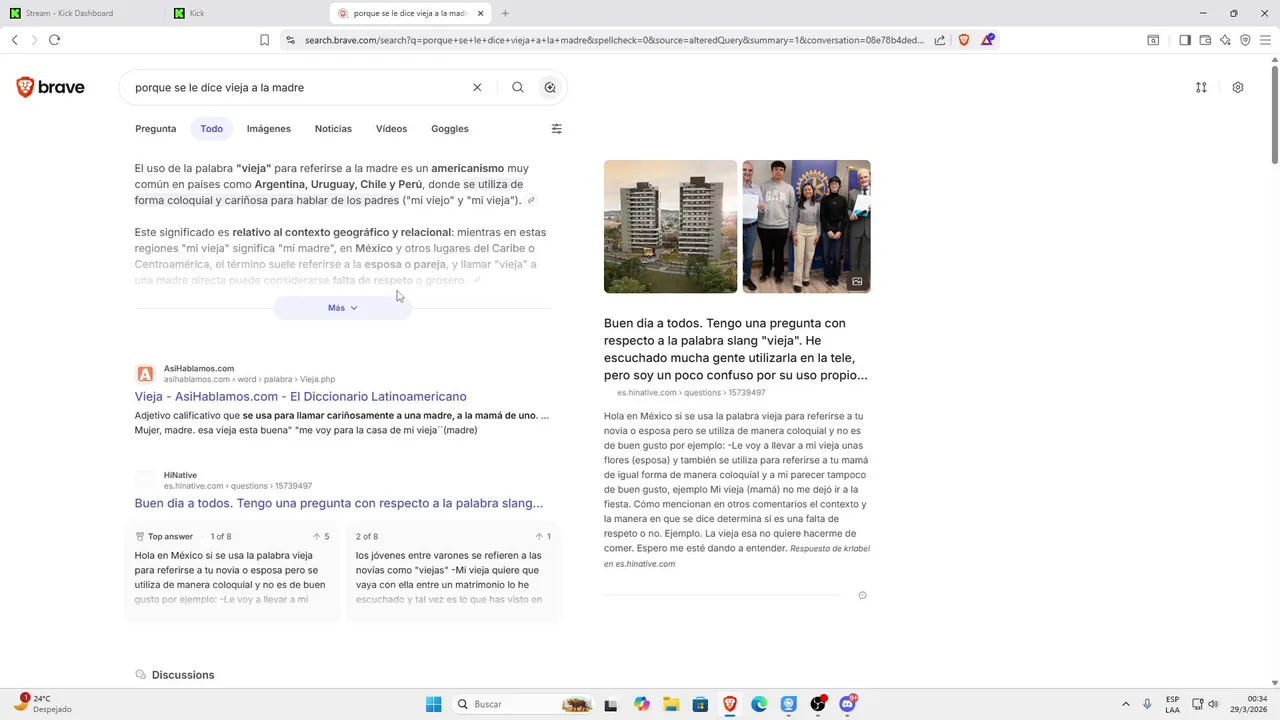Open the Brave Wallet icon
Image resolution: width=1280 pixels, height=720 pixels.
coord(1205,40)
